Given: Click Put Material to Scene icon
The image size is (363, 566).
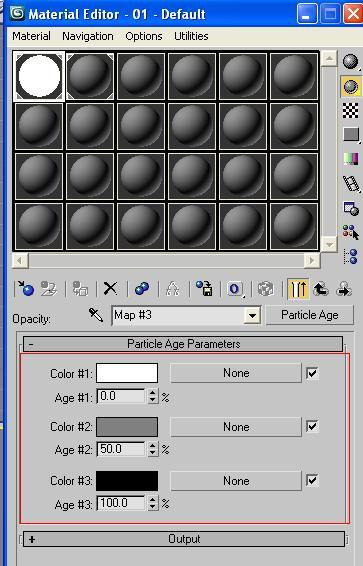Looking at the screenshot, I should tap(49, 289).
